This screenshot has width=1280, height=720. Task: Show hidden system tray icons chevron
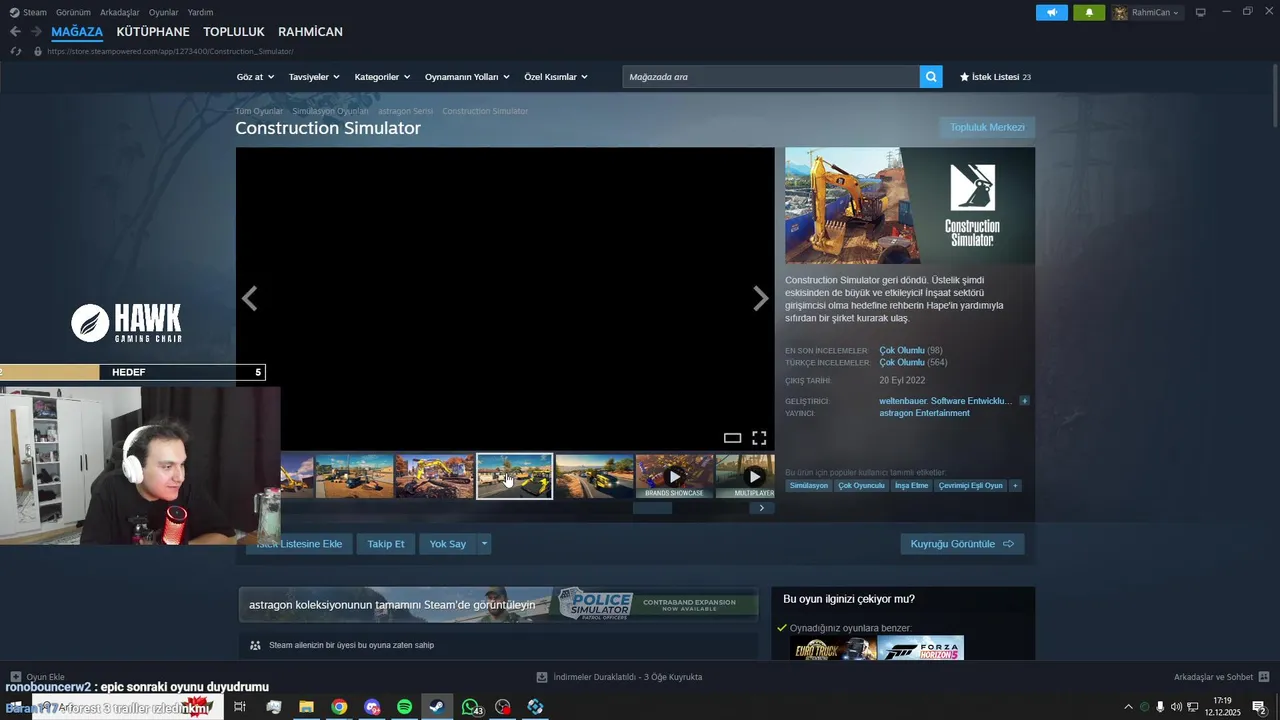pos(1129,707)
